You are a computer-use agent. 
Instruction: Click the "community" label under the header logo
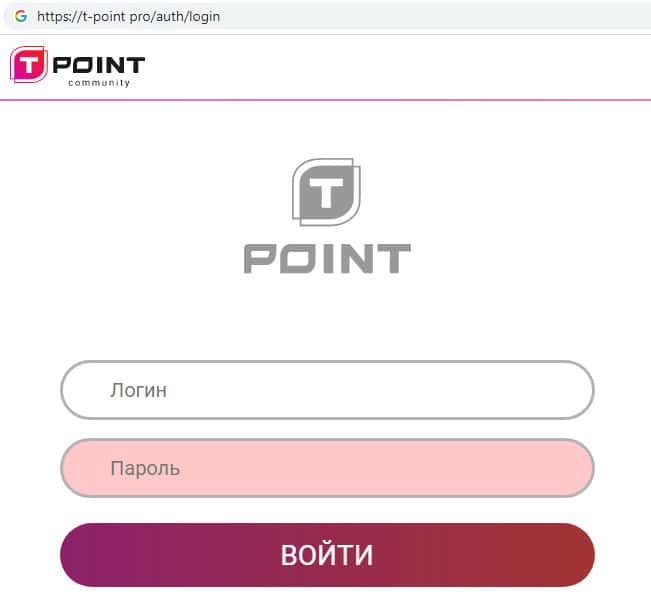click(99, 83)
